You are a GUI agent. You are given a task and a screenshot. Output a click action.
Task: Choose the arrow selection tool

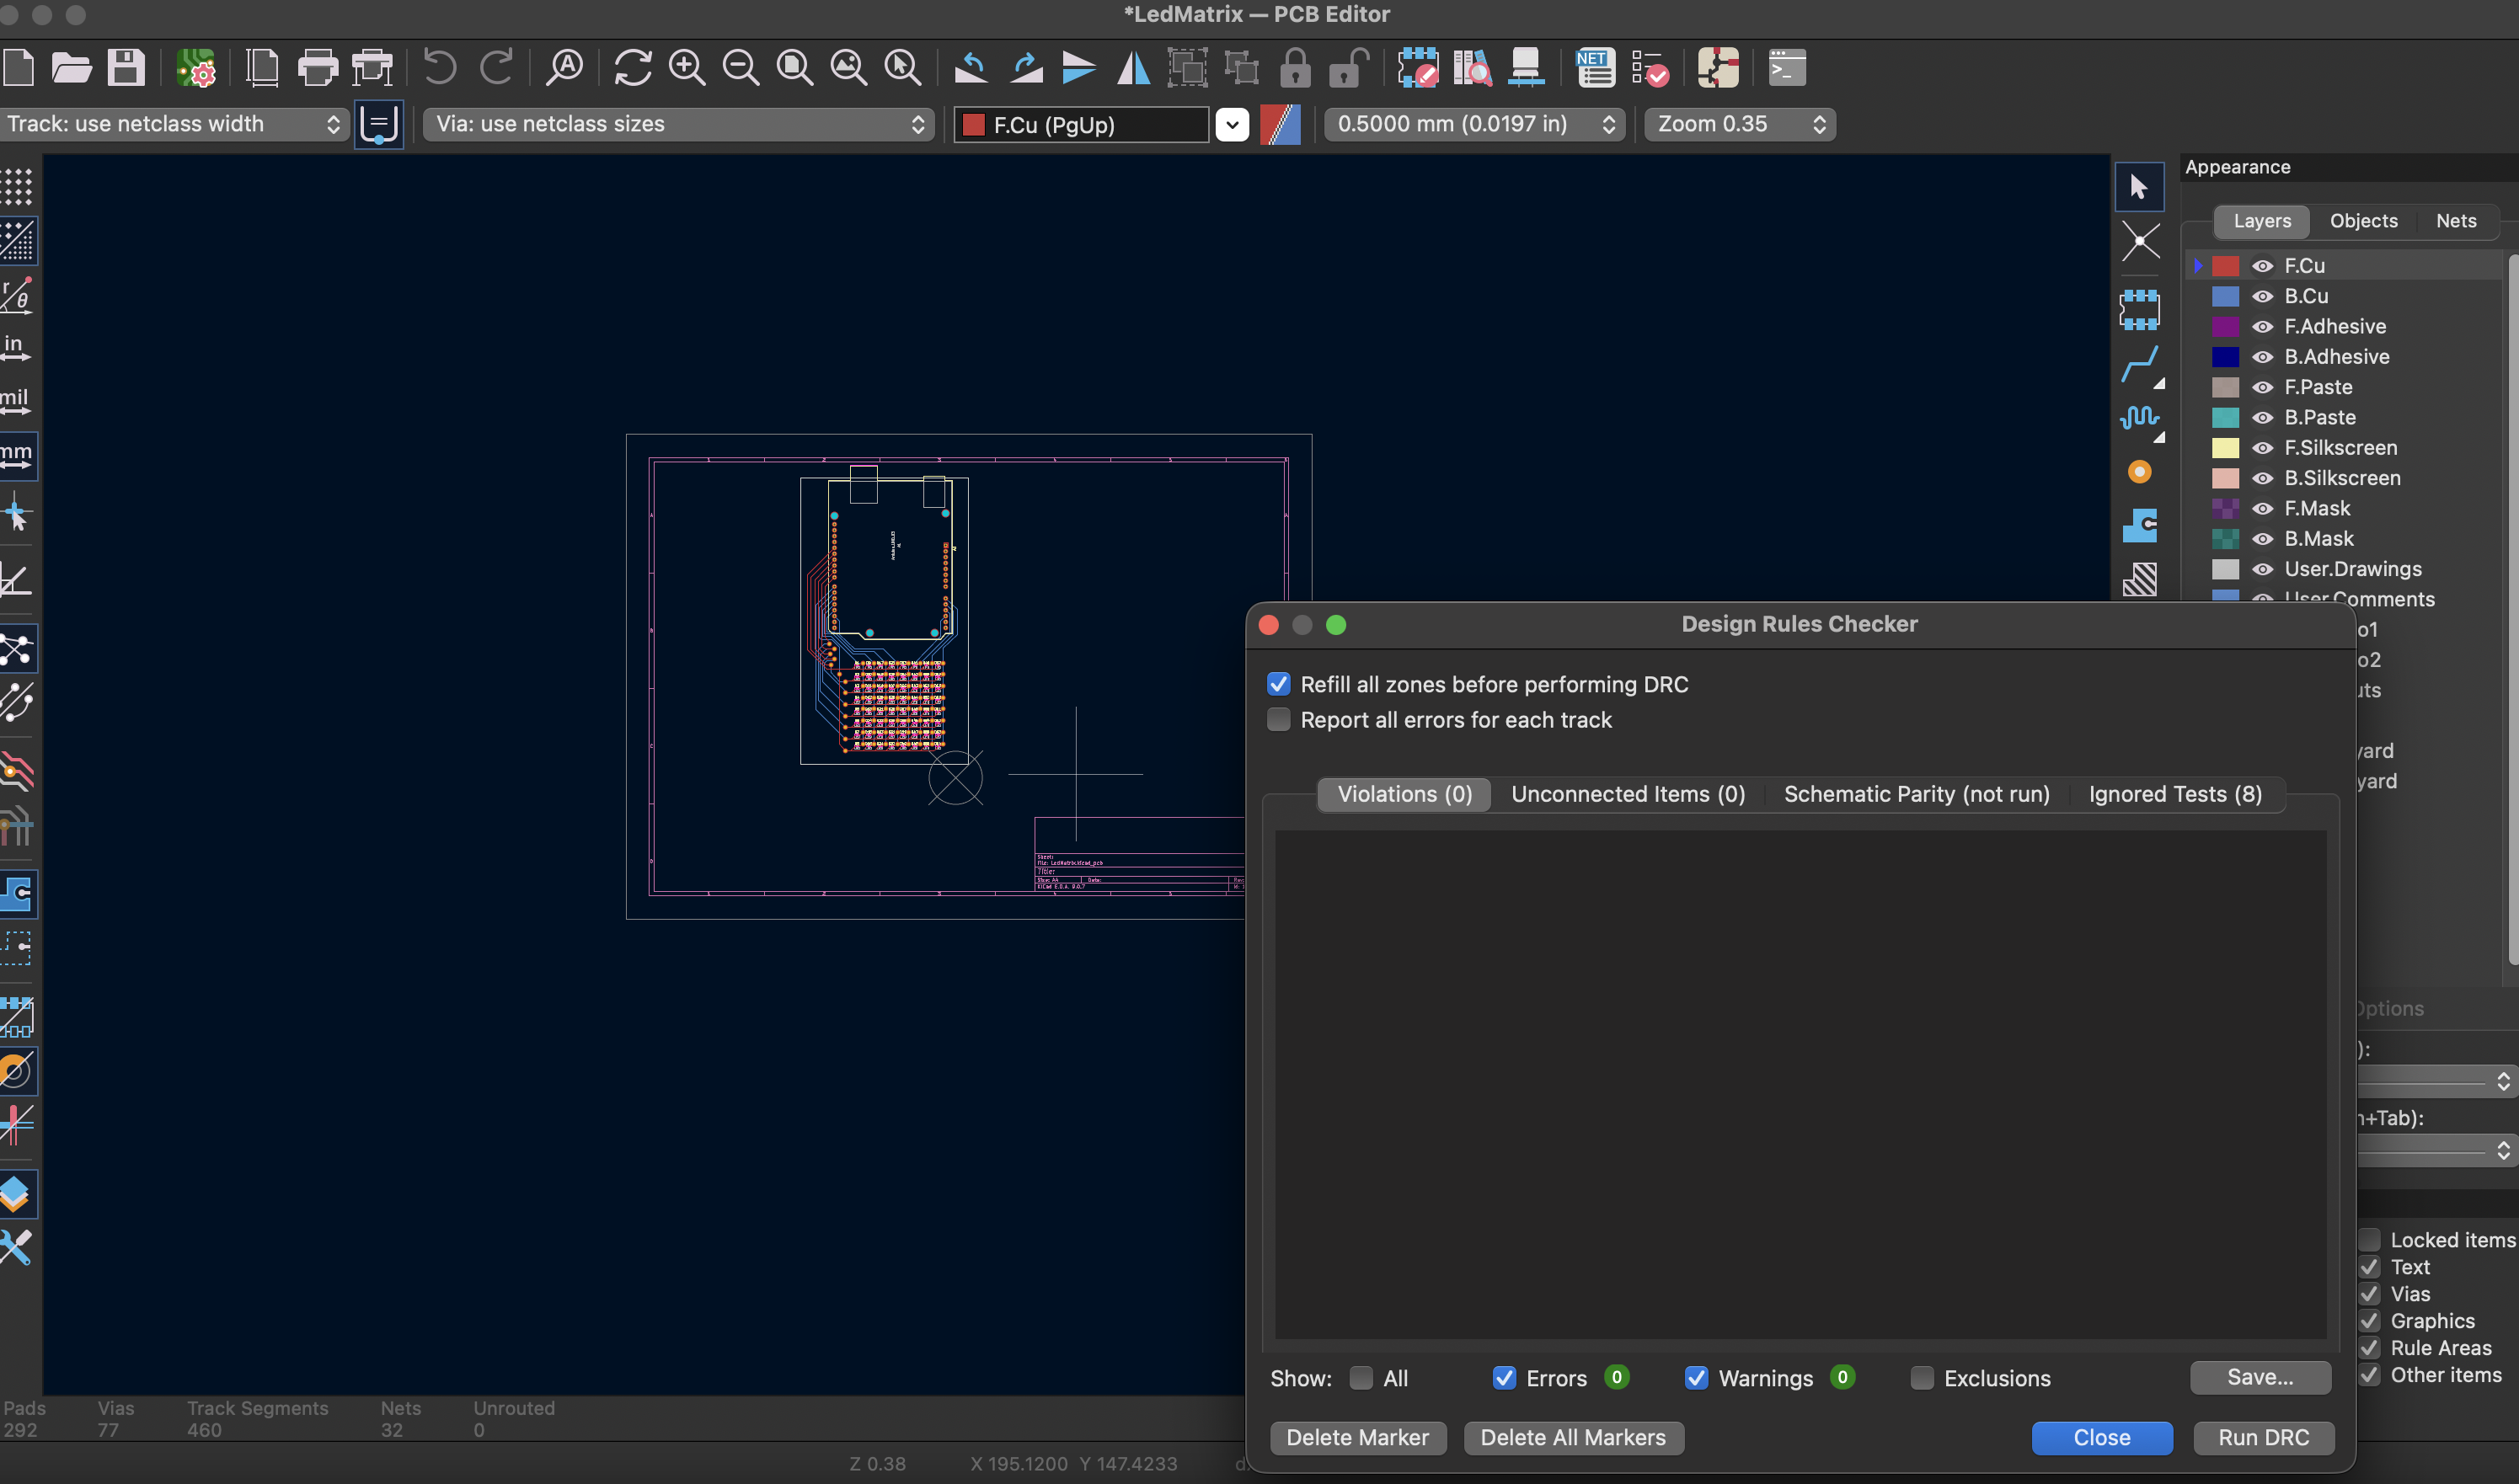pyautogui.click(x=2139, y=186)
